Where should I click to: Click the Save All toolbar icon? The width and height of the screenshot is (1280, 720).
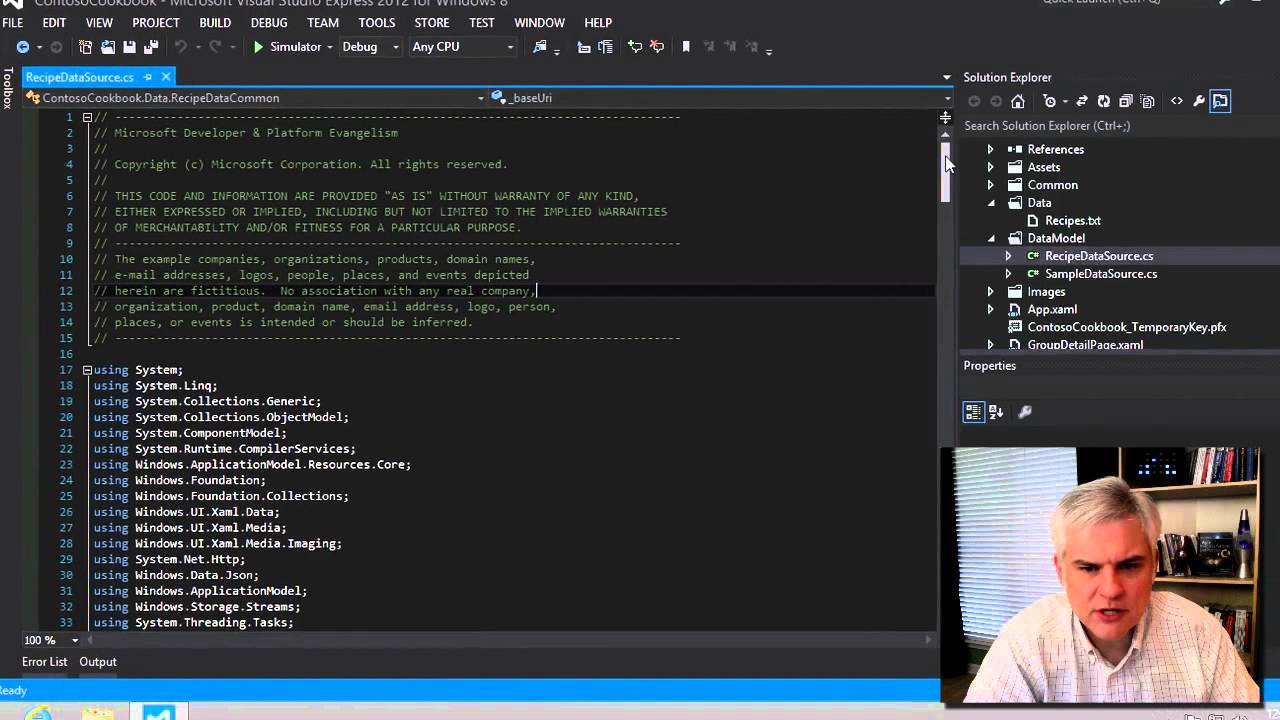[x=151, y=47]
